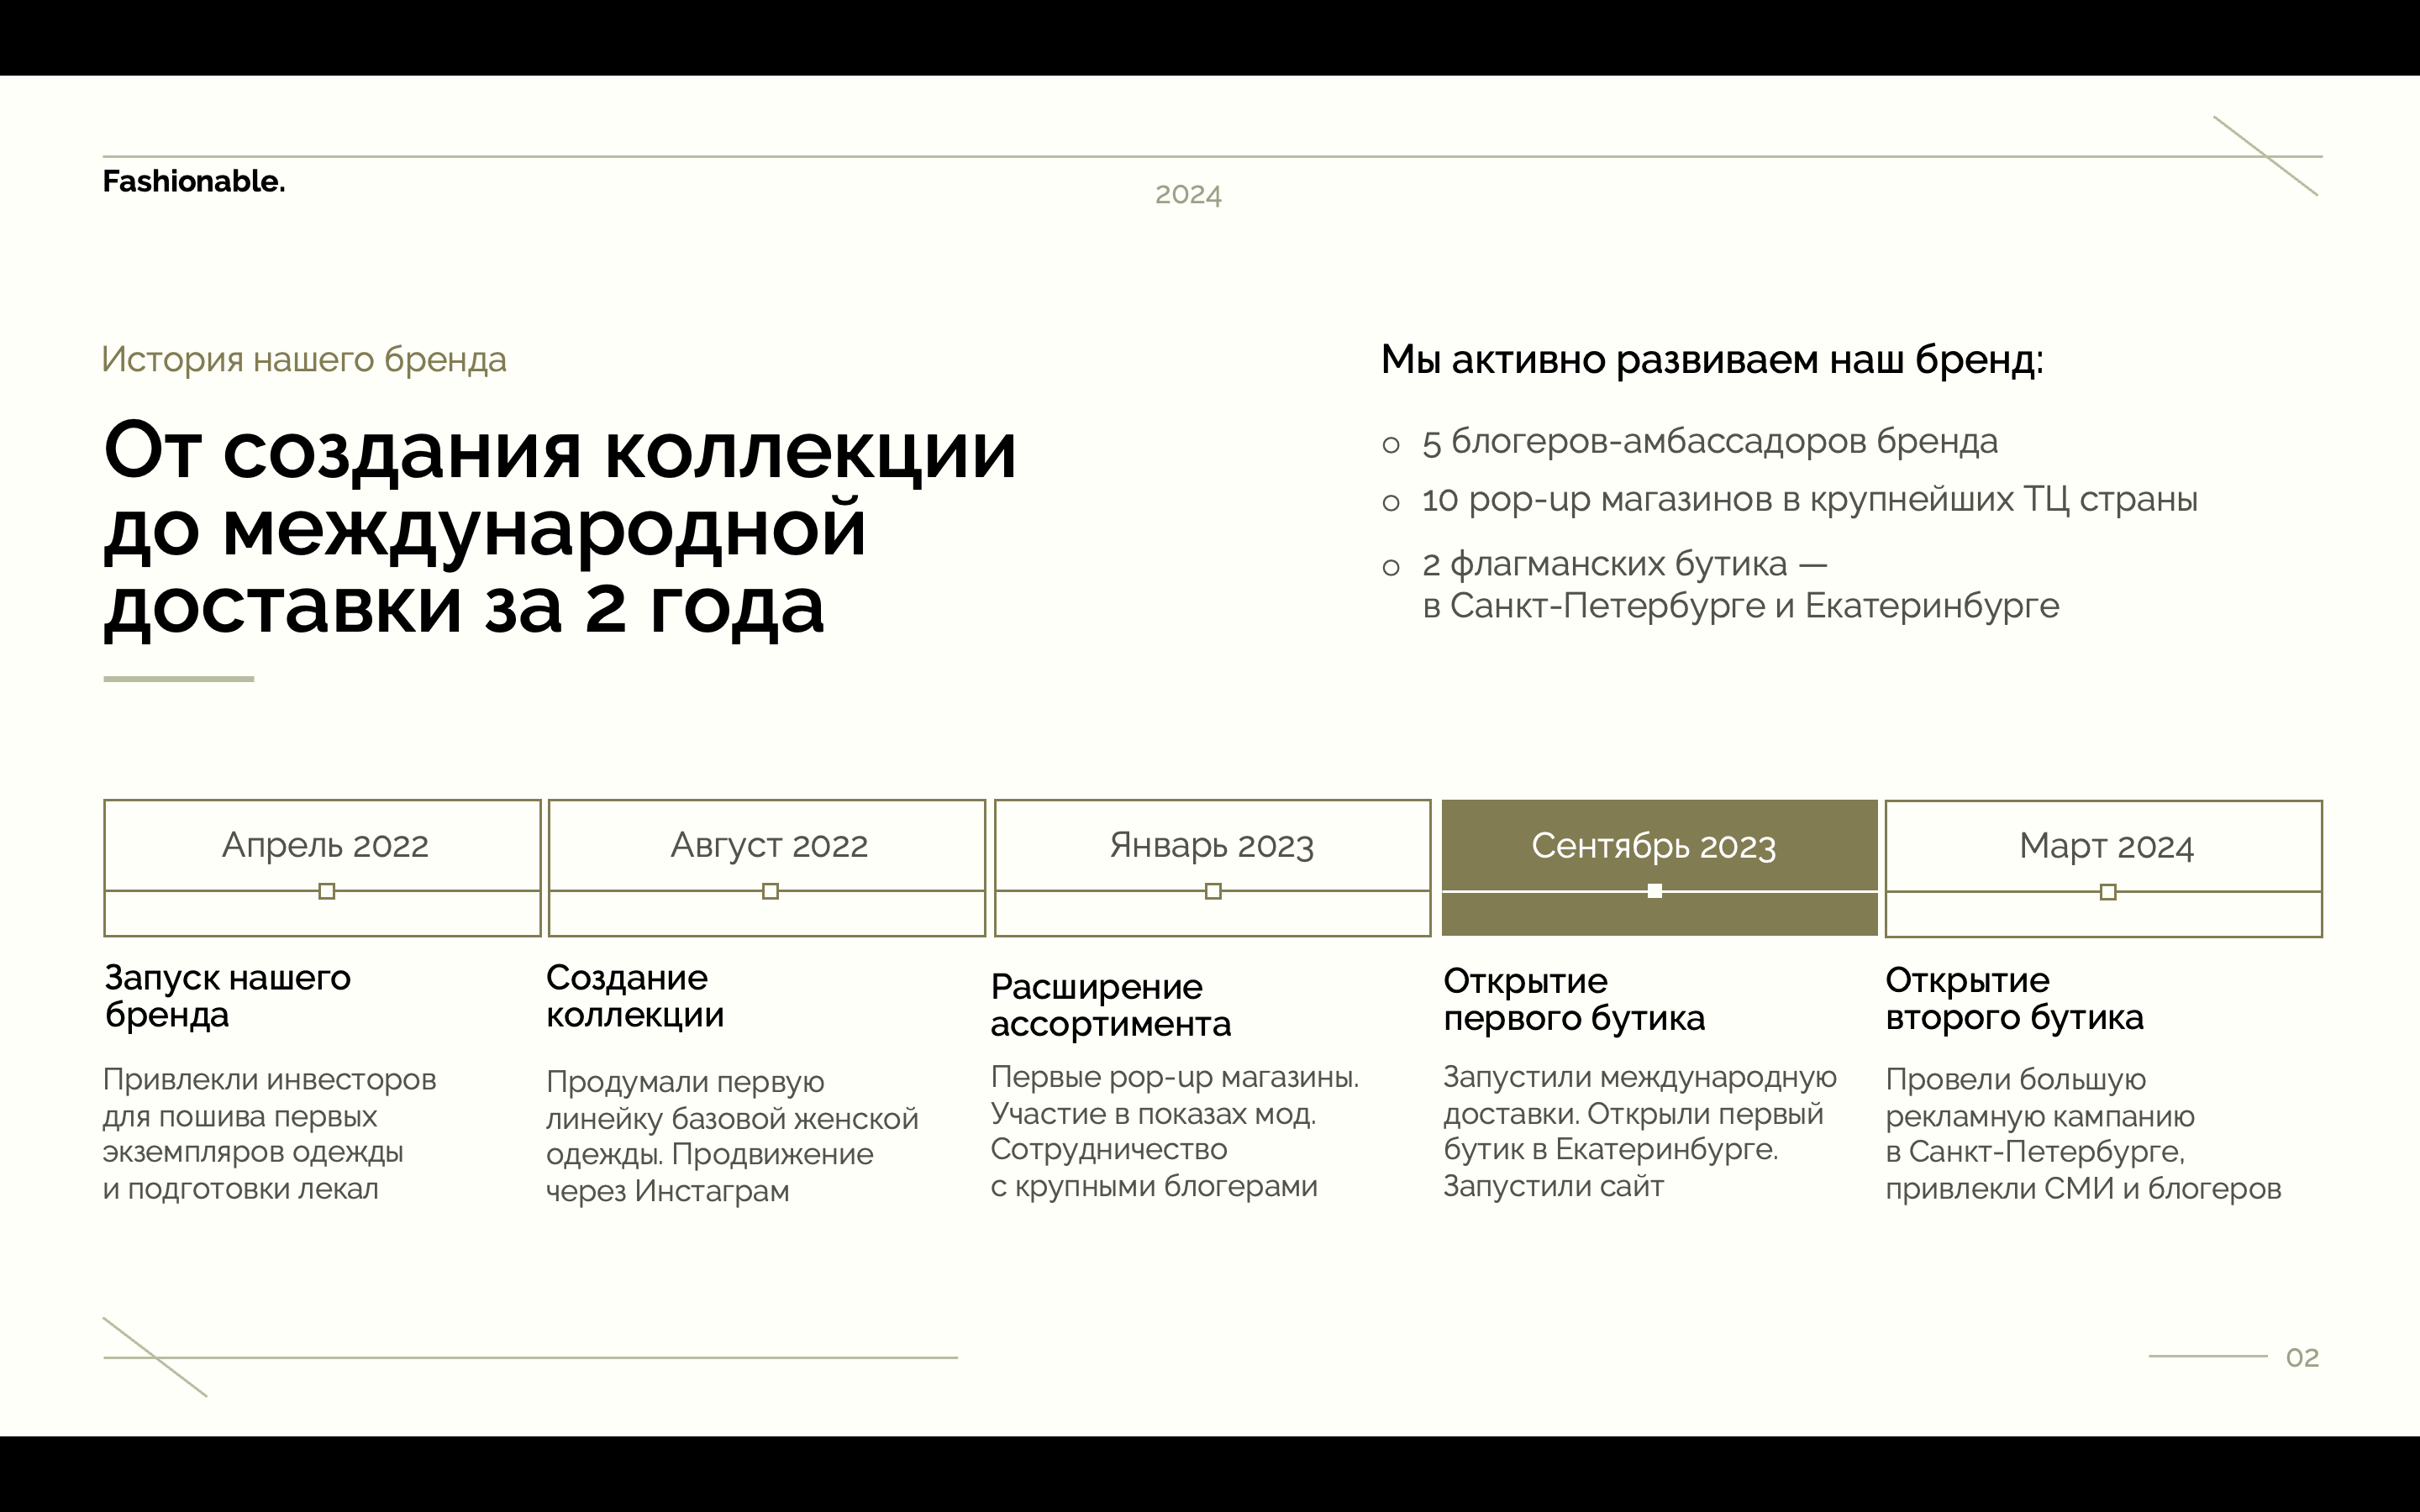
Task: Click the white Сентябрь 2023 marker square
Action: point(1655,891)
